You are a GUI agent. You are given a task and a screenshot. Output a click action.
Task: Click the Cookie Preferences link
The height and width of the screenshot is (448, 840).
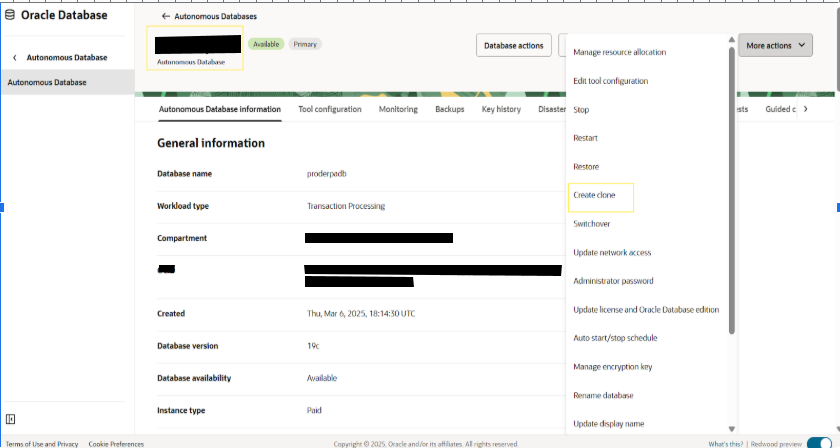[116, 444]
